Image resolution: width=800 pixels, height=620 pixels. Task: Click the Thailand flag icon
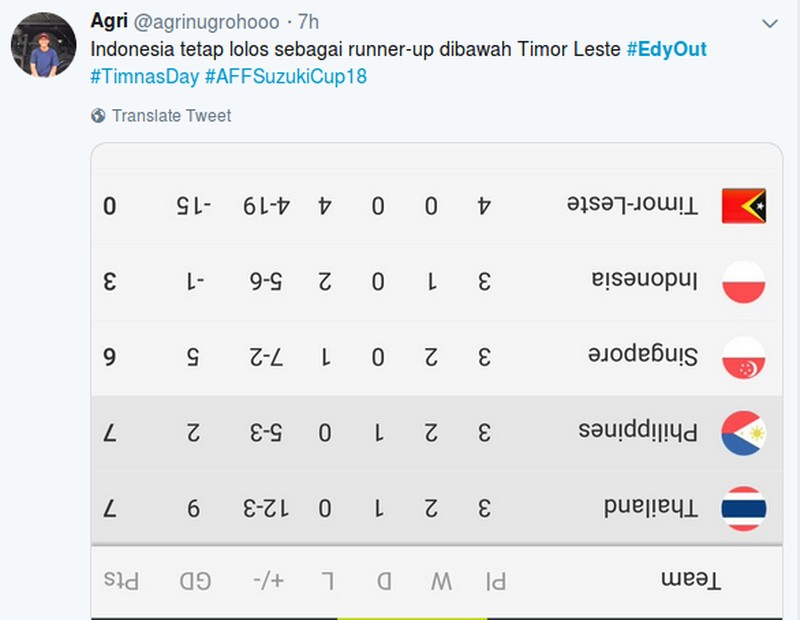point(743,508)
